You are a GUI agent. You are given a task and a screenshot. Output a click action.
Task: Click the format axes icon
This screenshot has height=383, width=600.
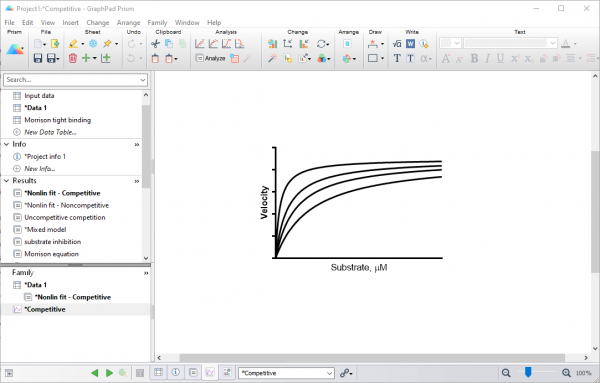(288, 44)
